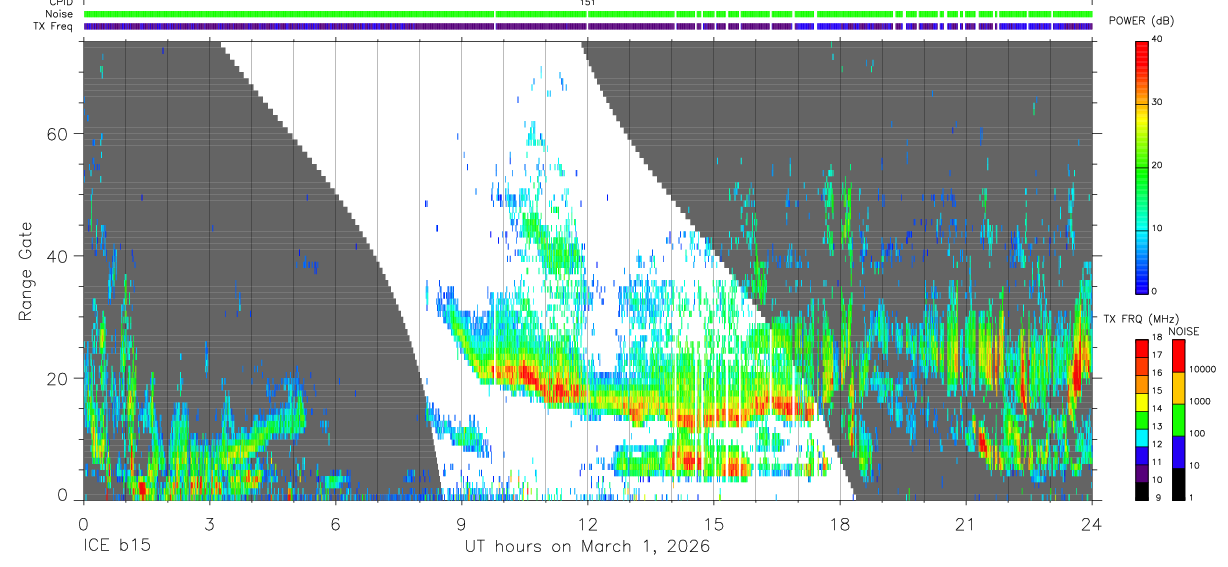Click the 'Noise' row label at top
The height and width of the screenshot is (567, 1228).
click(59, 14)
